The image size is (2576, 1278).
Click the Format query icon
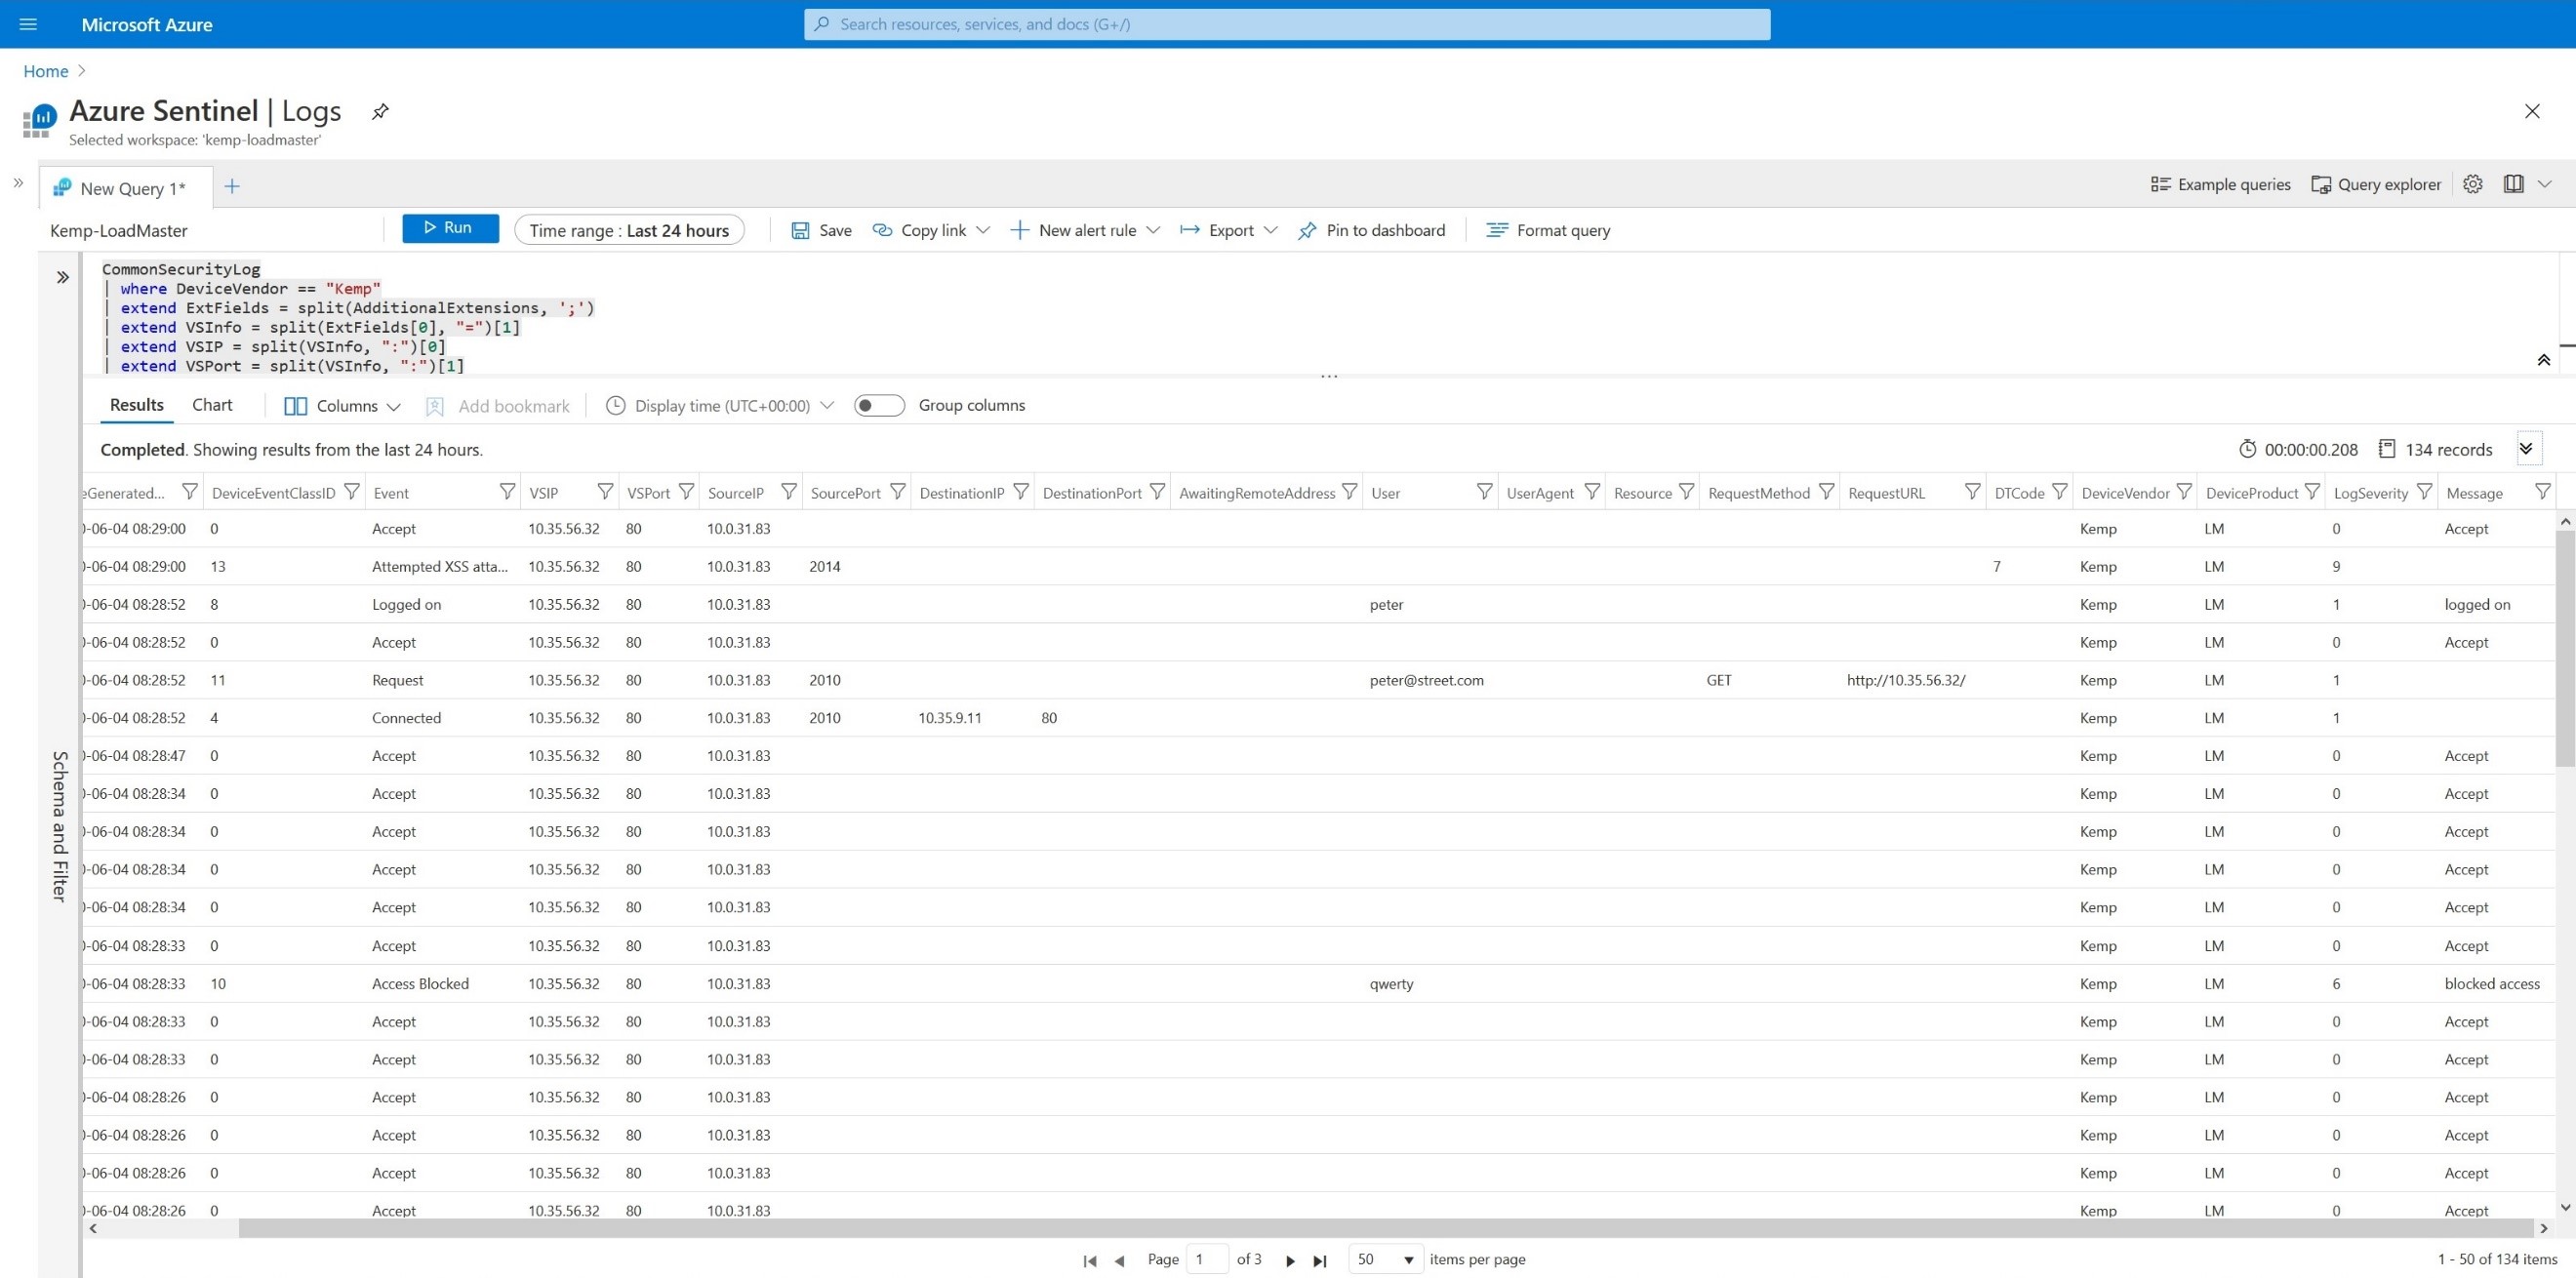pyautogui.click(x=1496, y=231)
